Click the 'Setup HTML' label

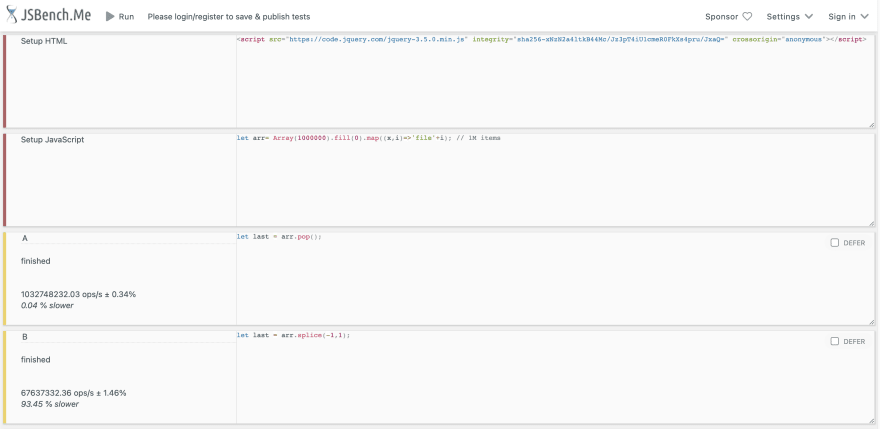coord(44,41)
